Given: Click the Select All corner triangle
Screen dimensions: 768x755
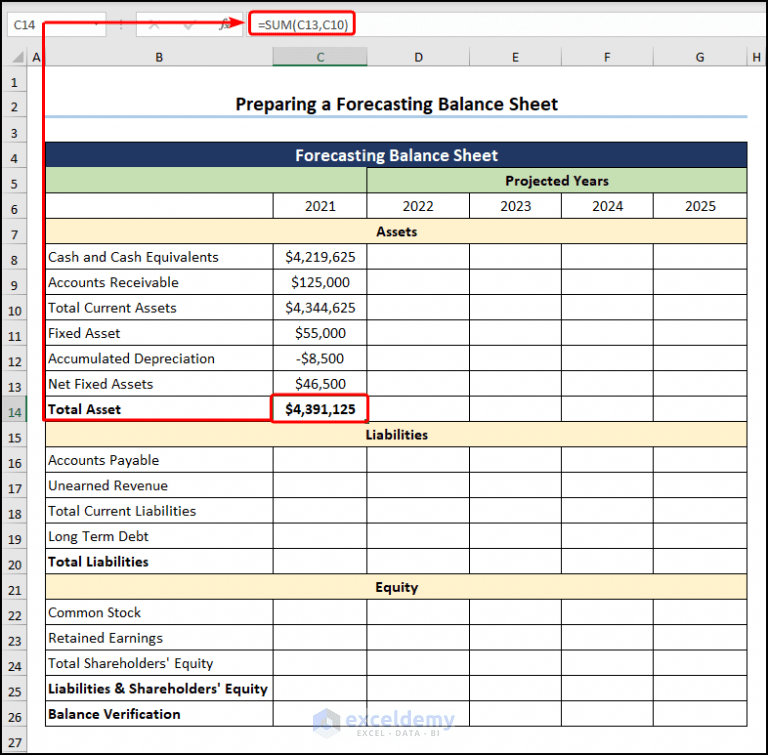Looking at the screenshot, I should click(x=18, y=57).
